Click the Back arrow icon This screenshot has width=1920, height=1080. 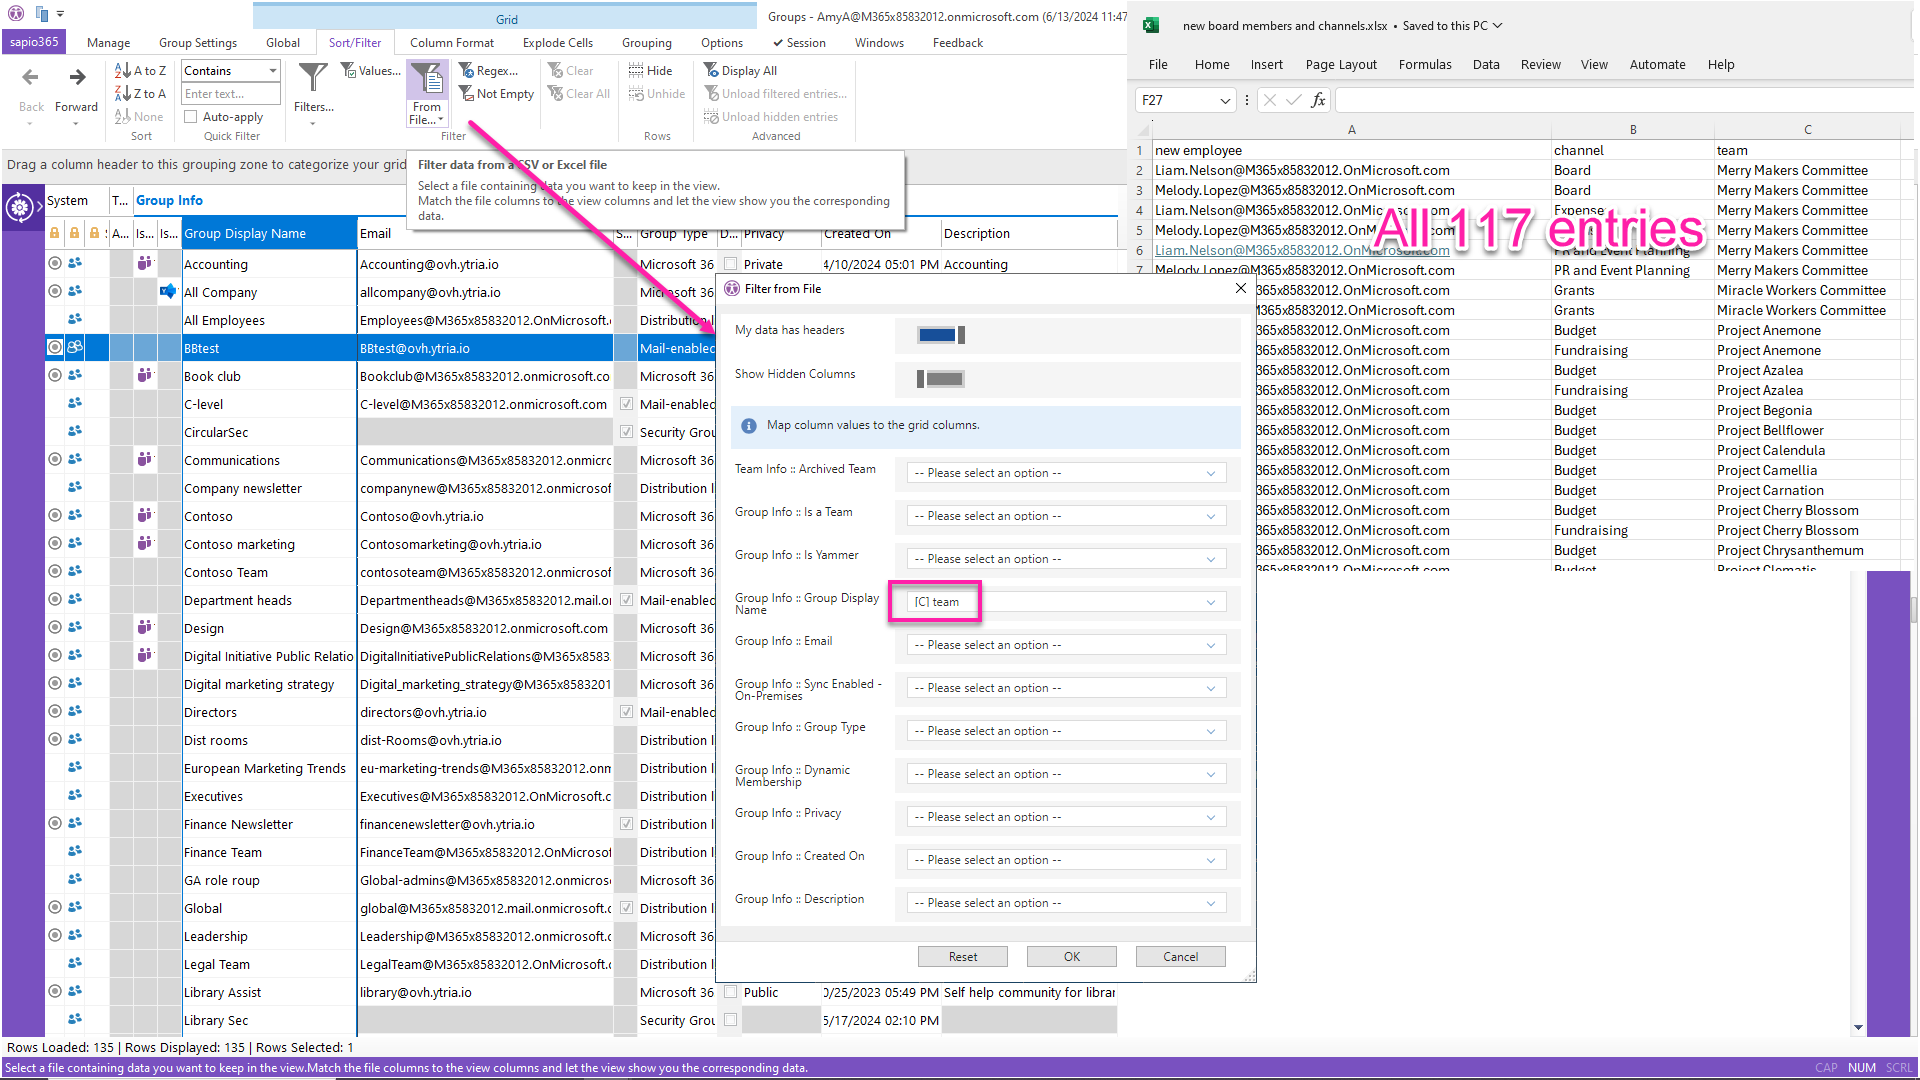pyautogui.click(x=30, y=78)
